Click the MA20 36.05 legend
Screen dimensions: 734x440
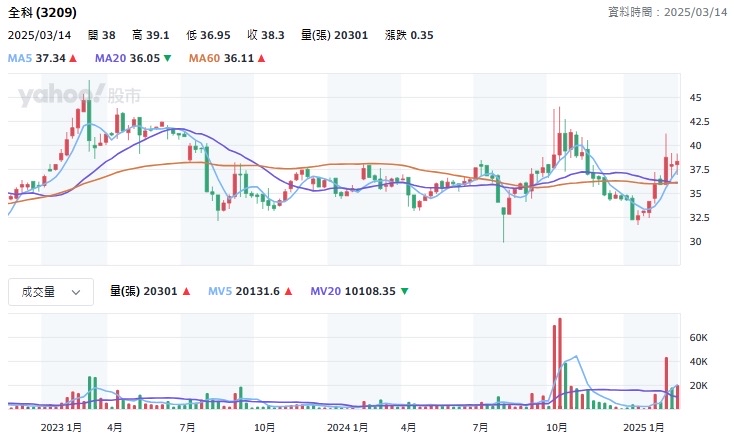(127, 59)
